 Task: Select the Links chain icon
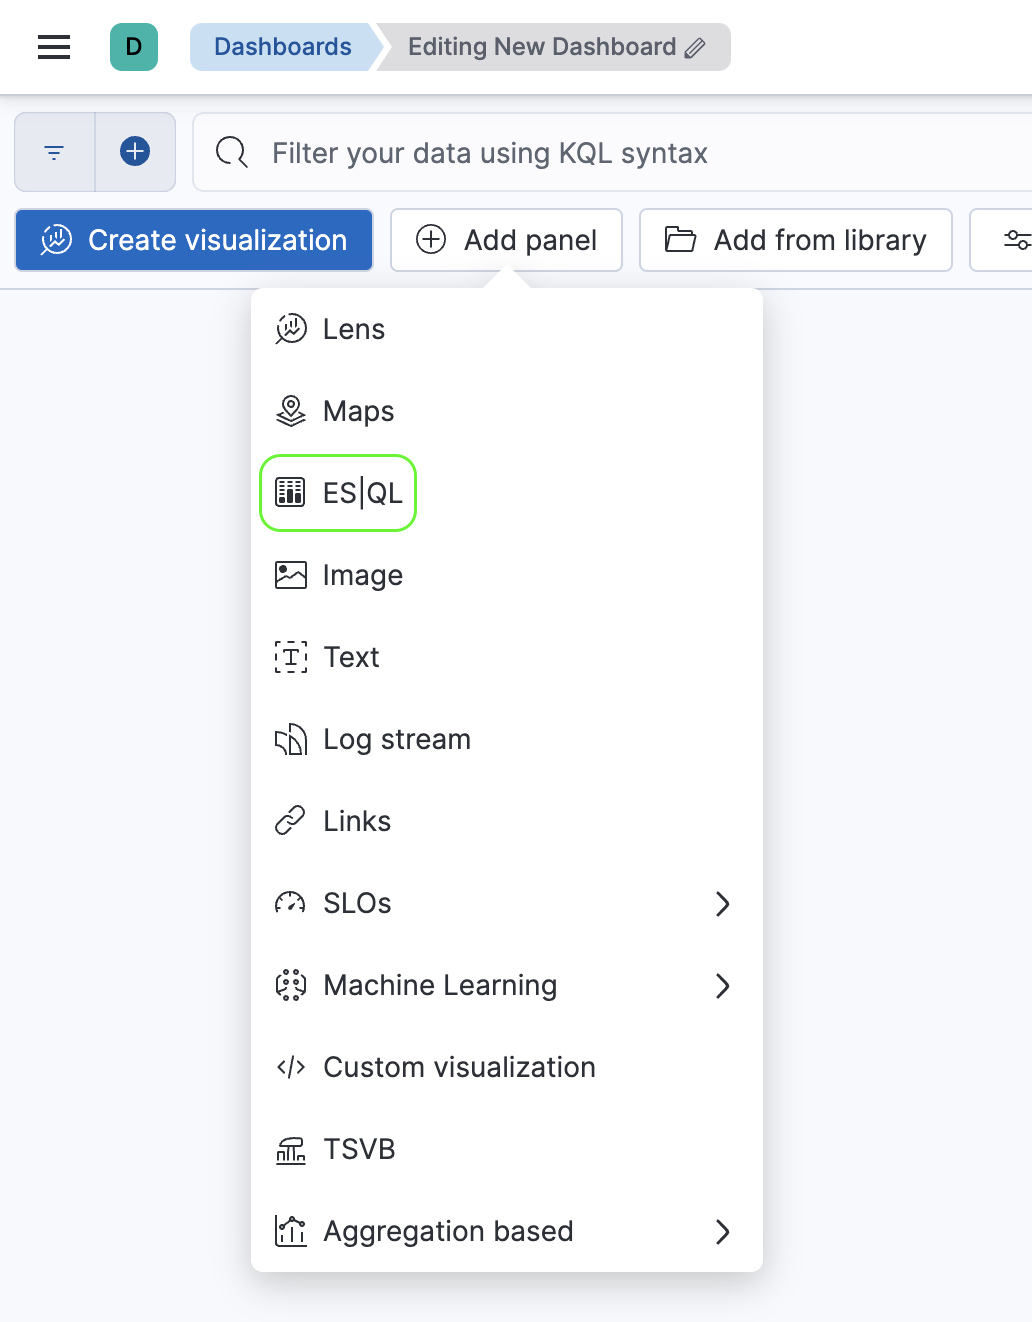pos(290,821)
